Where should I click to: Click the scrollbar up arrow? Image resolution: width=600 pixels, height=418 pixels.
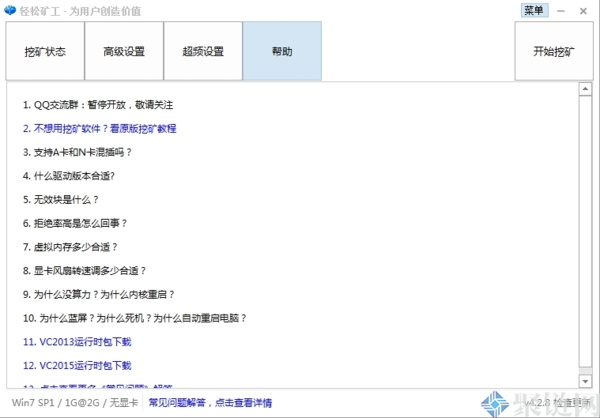585,88
